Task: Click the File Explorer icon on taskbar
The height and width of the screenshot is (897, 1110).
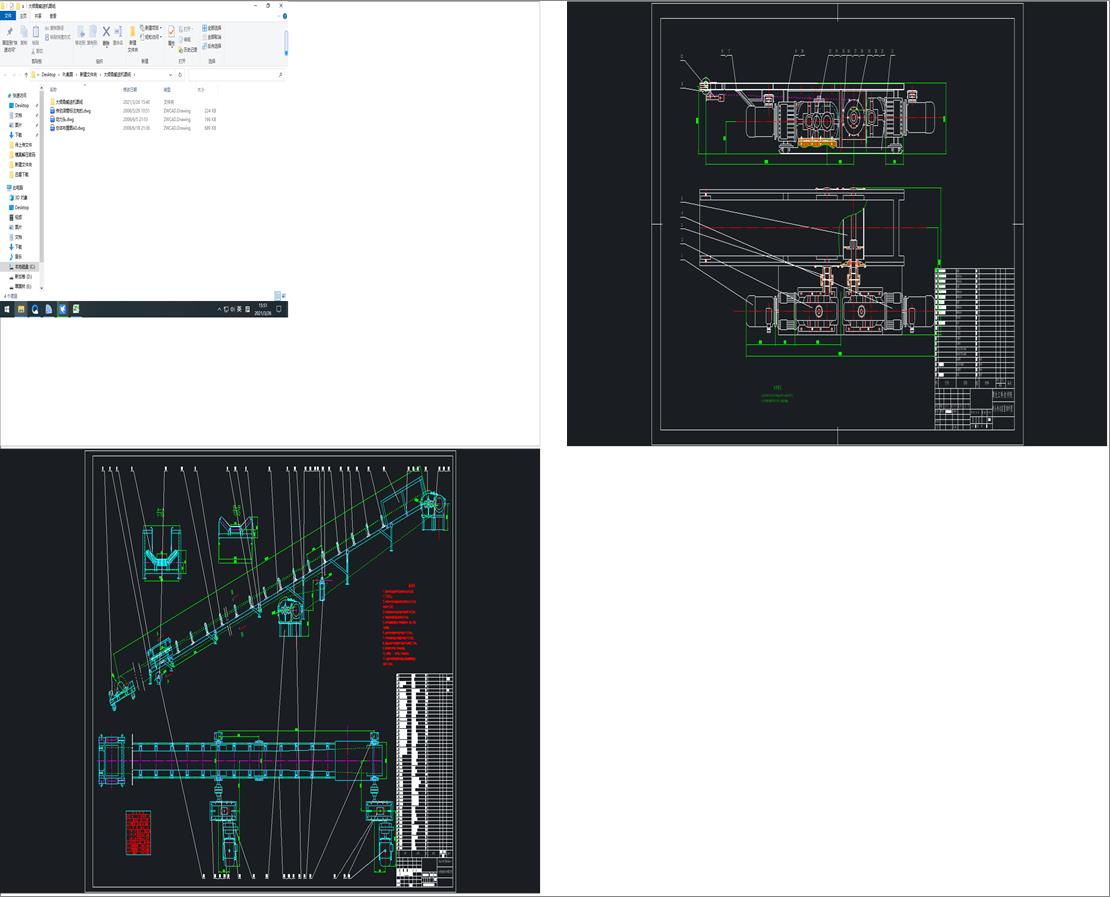Action: coord(21,309)
